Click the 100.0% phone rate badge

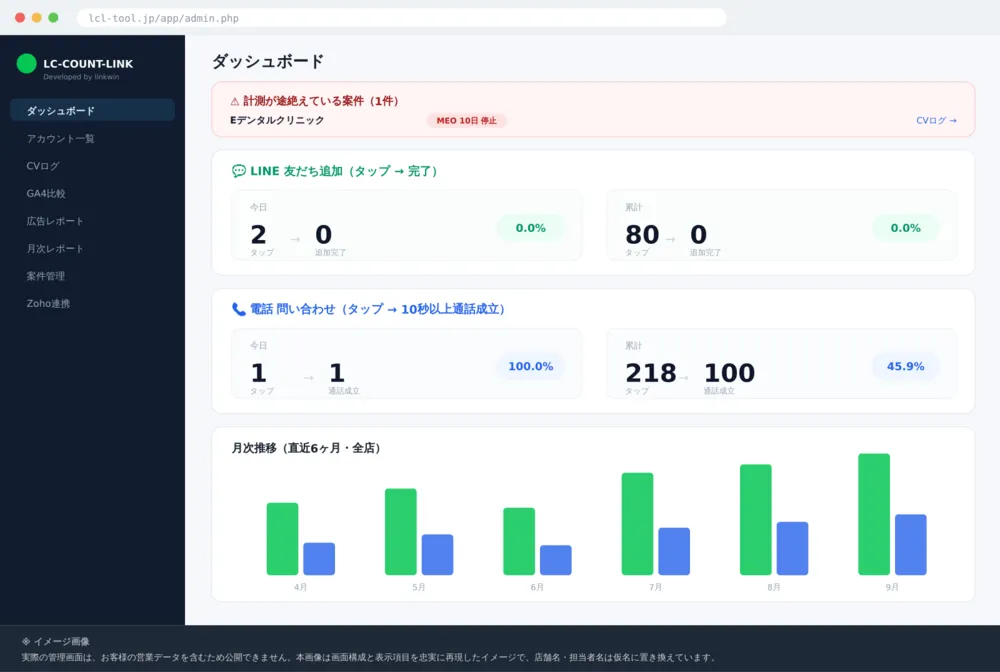pos(531,367)
